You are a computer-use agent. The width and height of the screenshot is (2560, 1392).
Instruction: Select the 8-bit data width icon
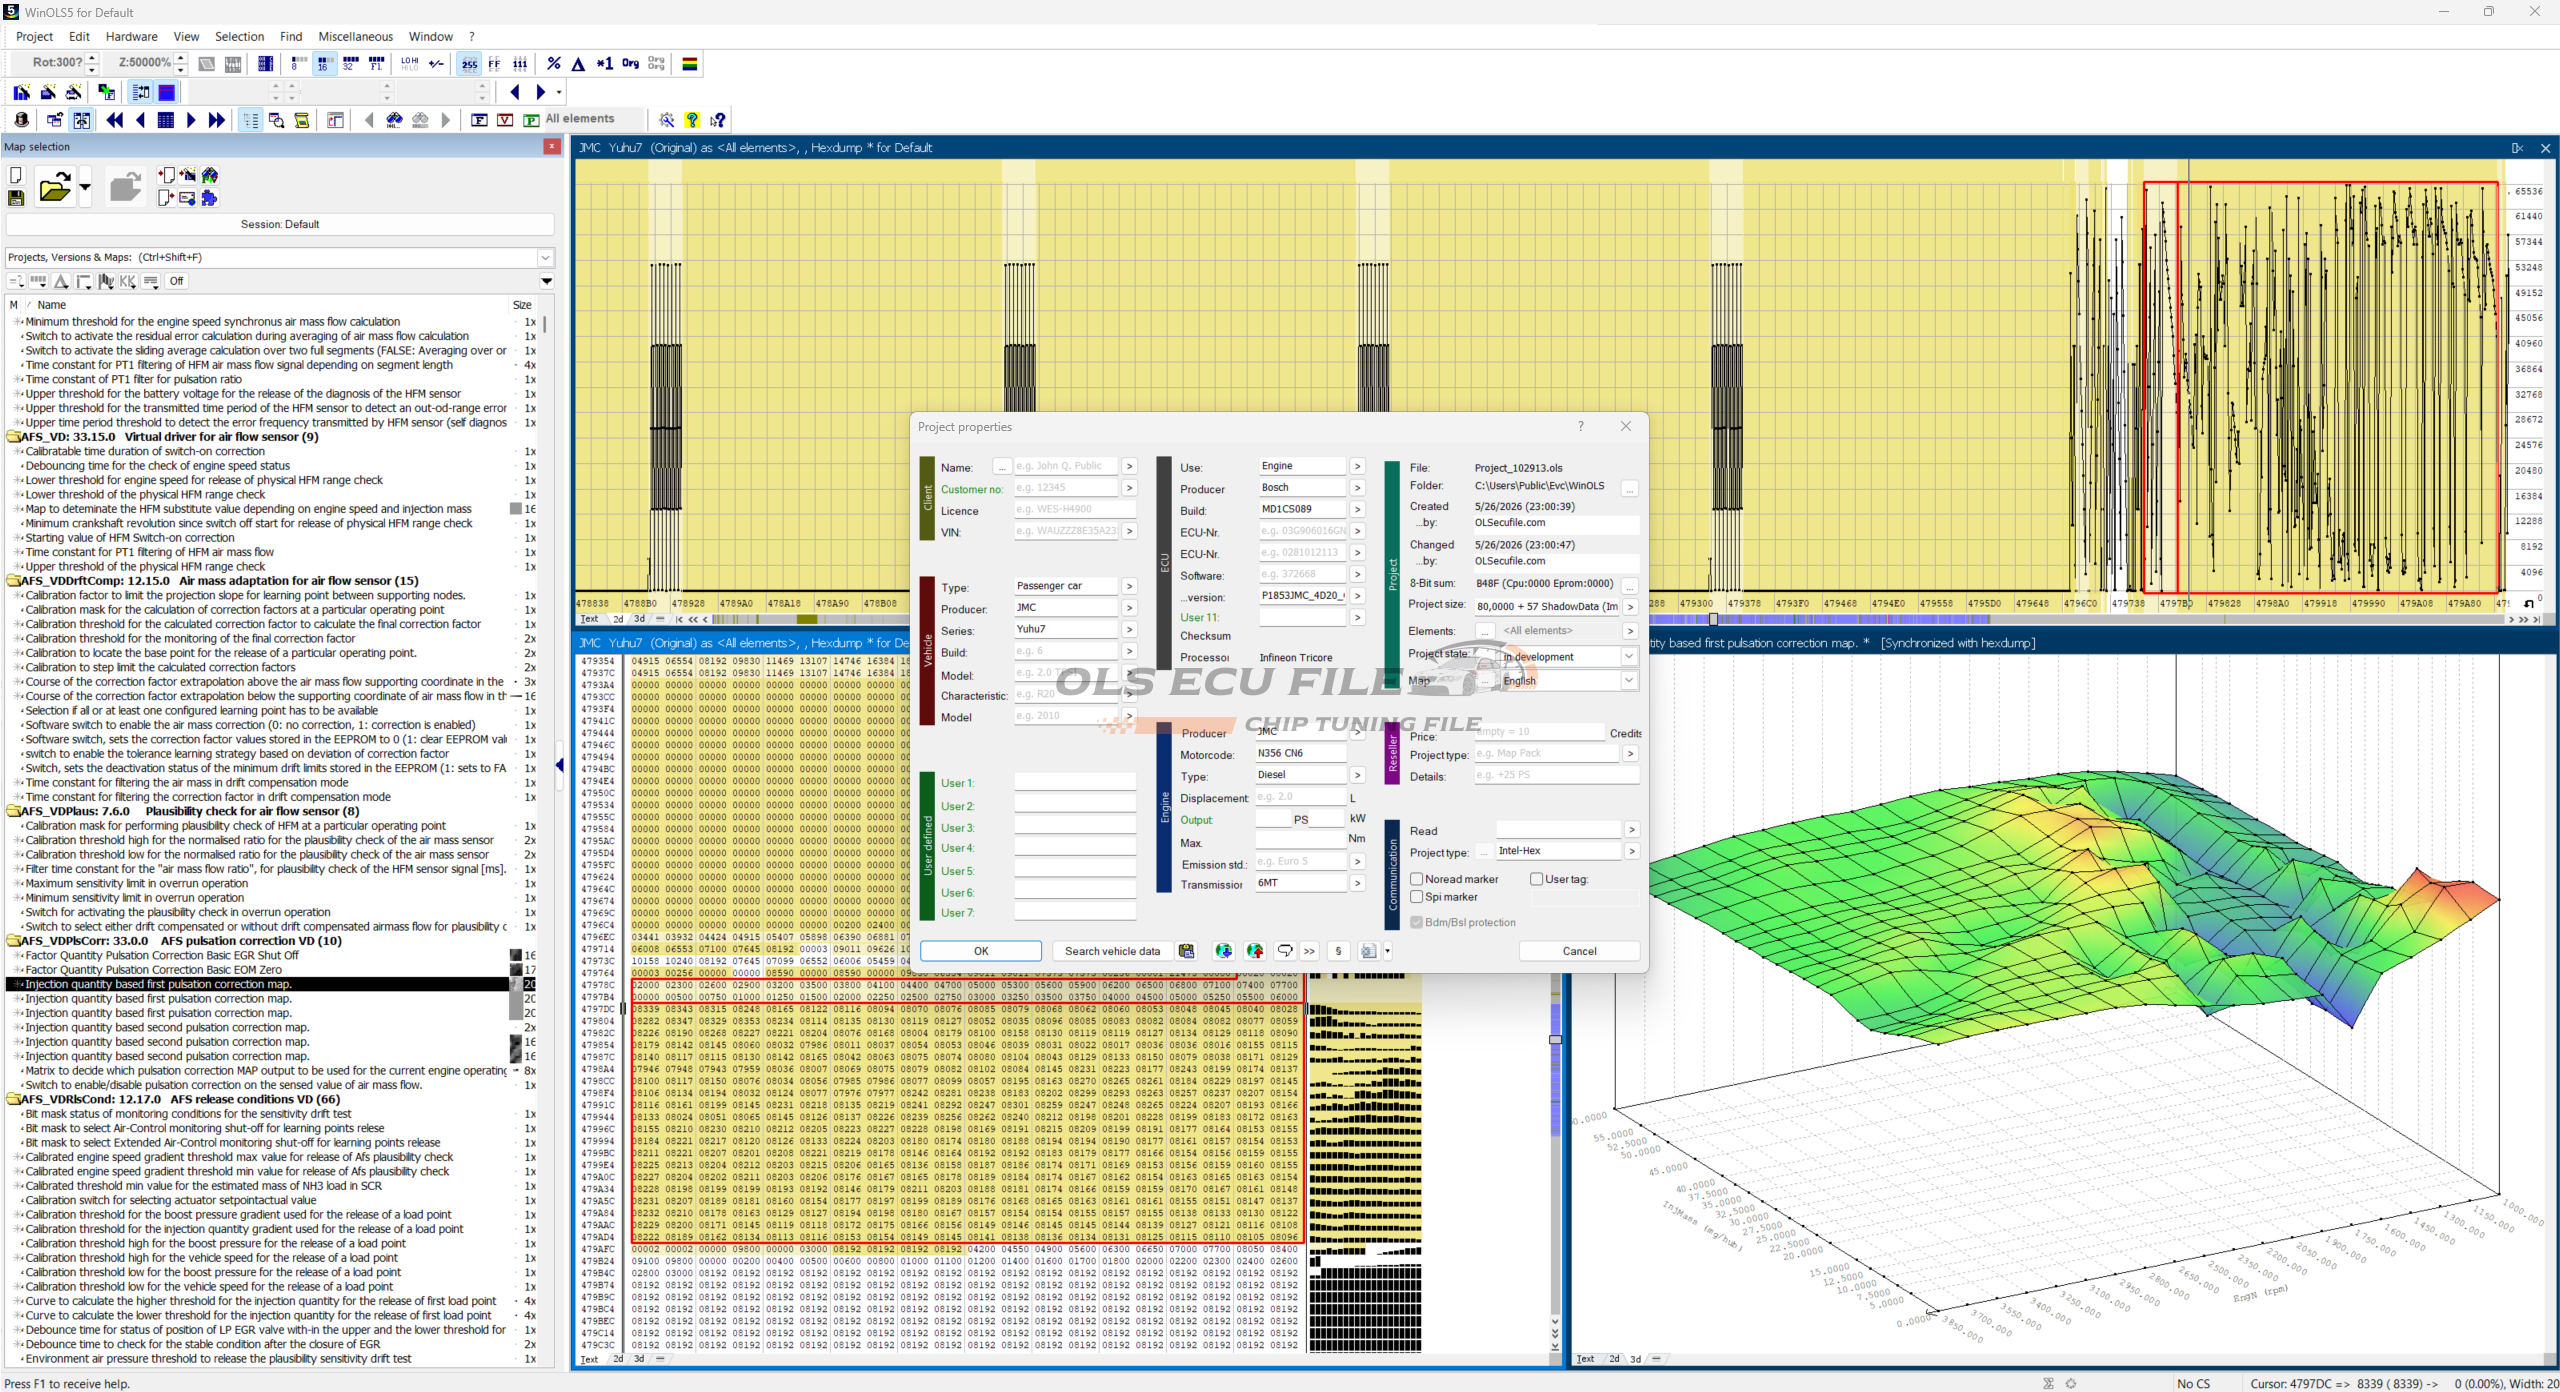298,63
